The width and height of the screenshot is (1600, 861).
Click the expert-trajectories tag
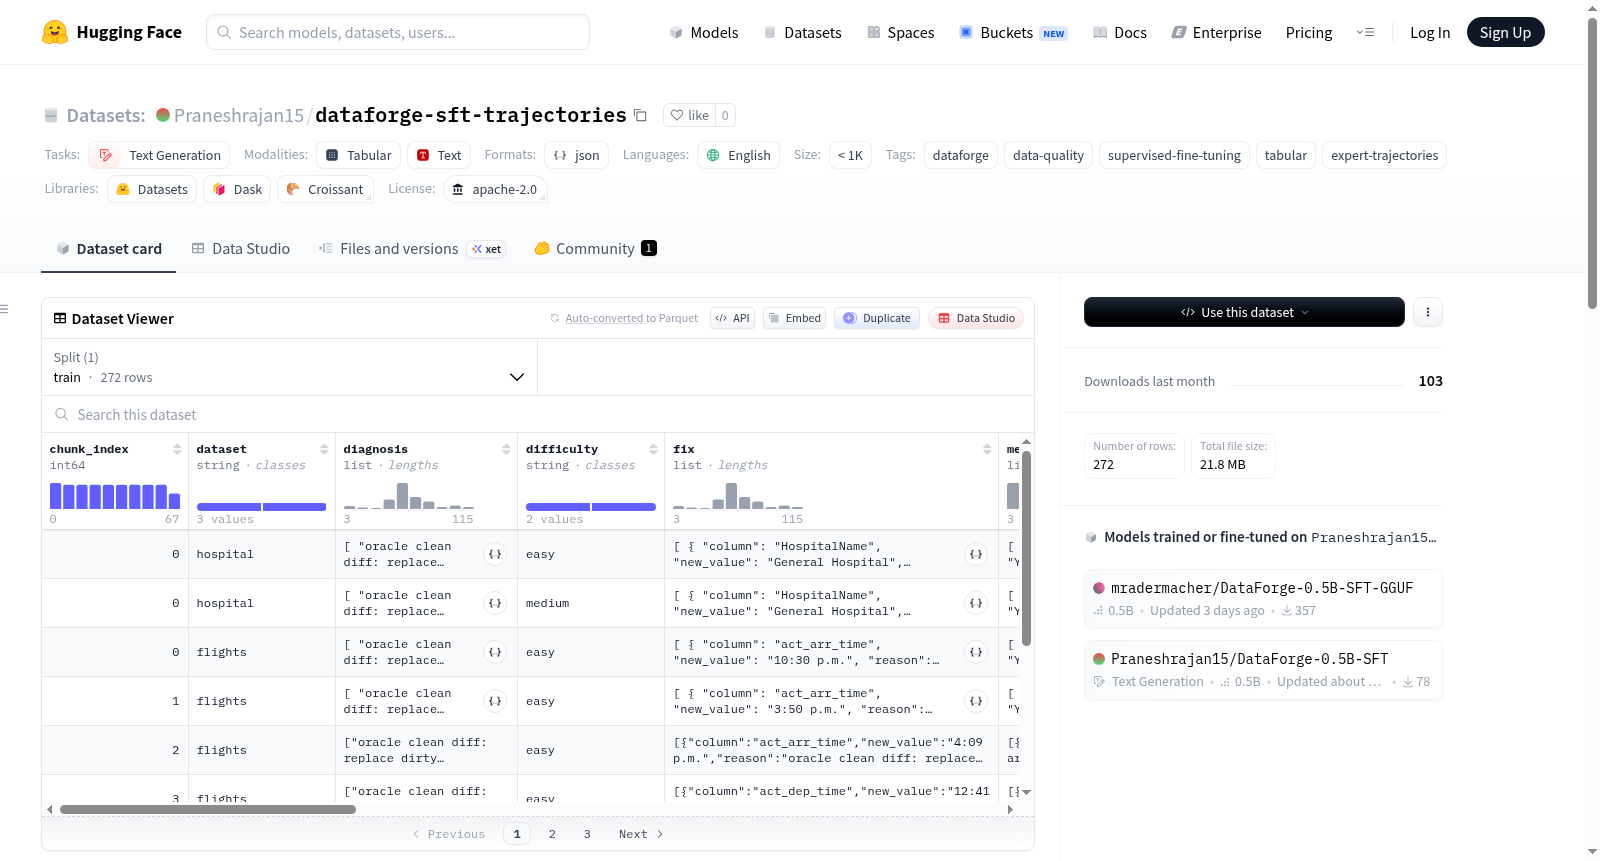(1384, 155)
